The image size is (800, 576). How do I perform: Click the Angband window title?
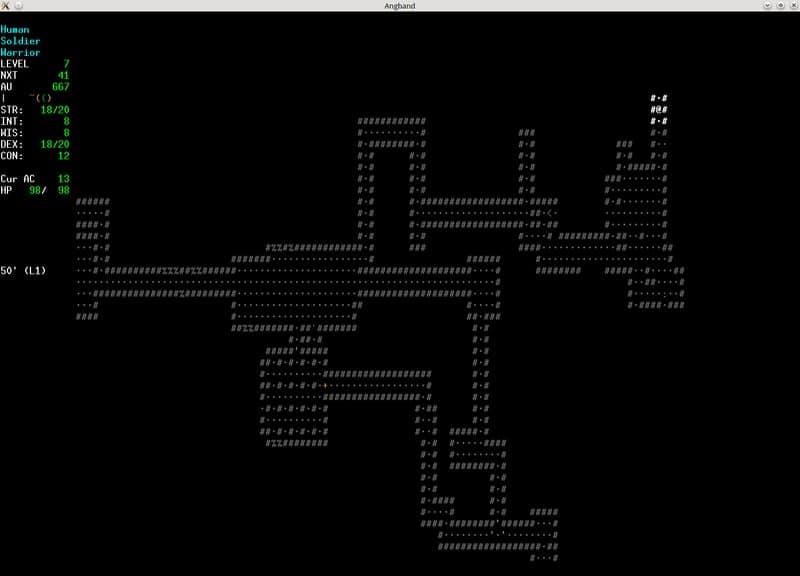pos(399,6)
